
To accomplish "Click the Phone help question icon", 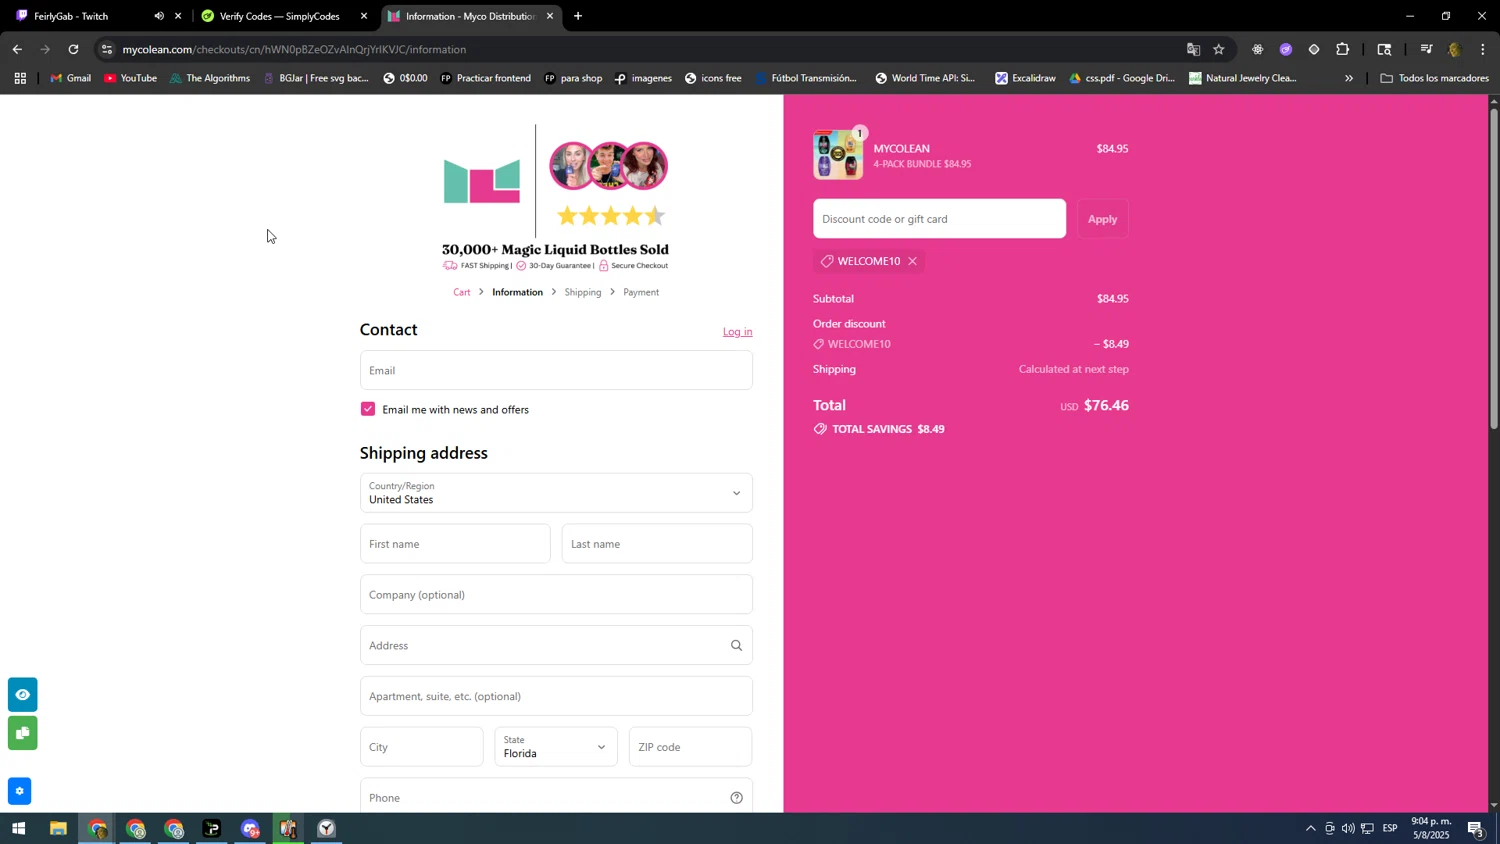I will 737,798.
